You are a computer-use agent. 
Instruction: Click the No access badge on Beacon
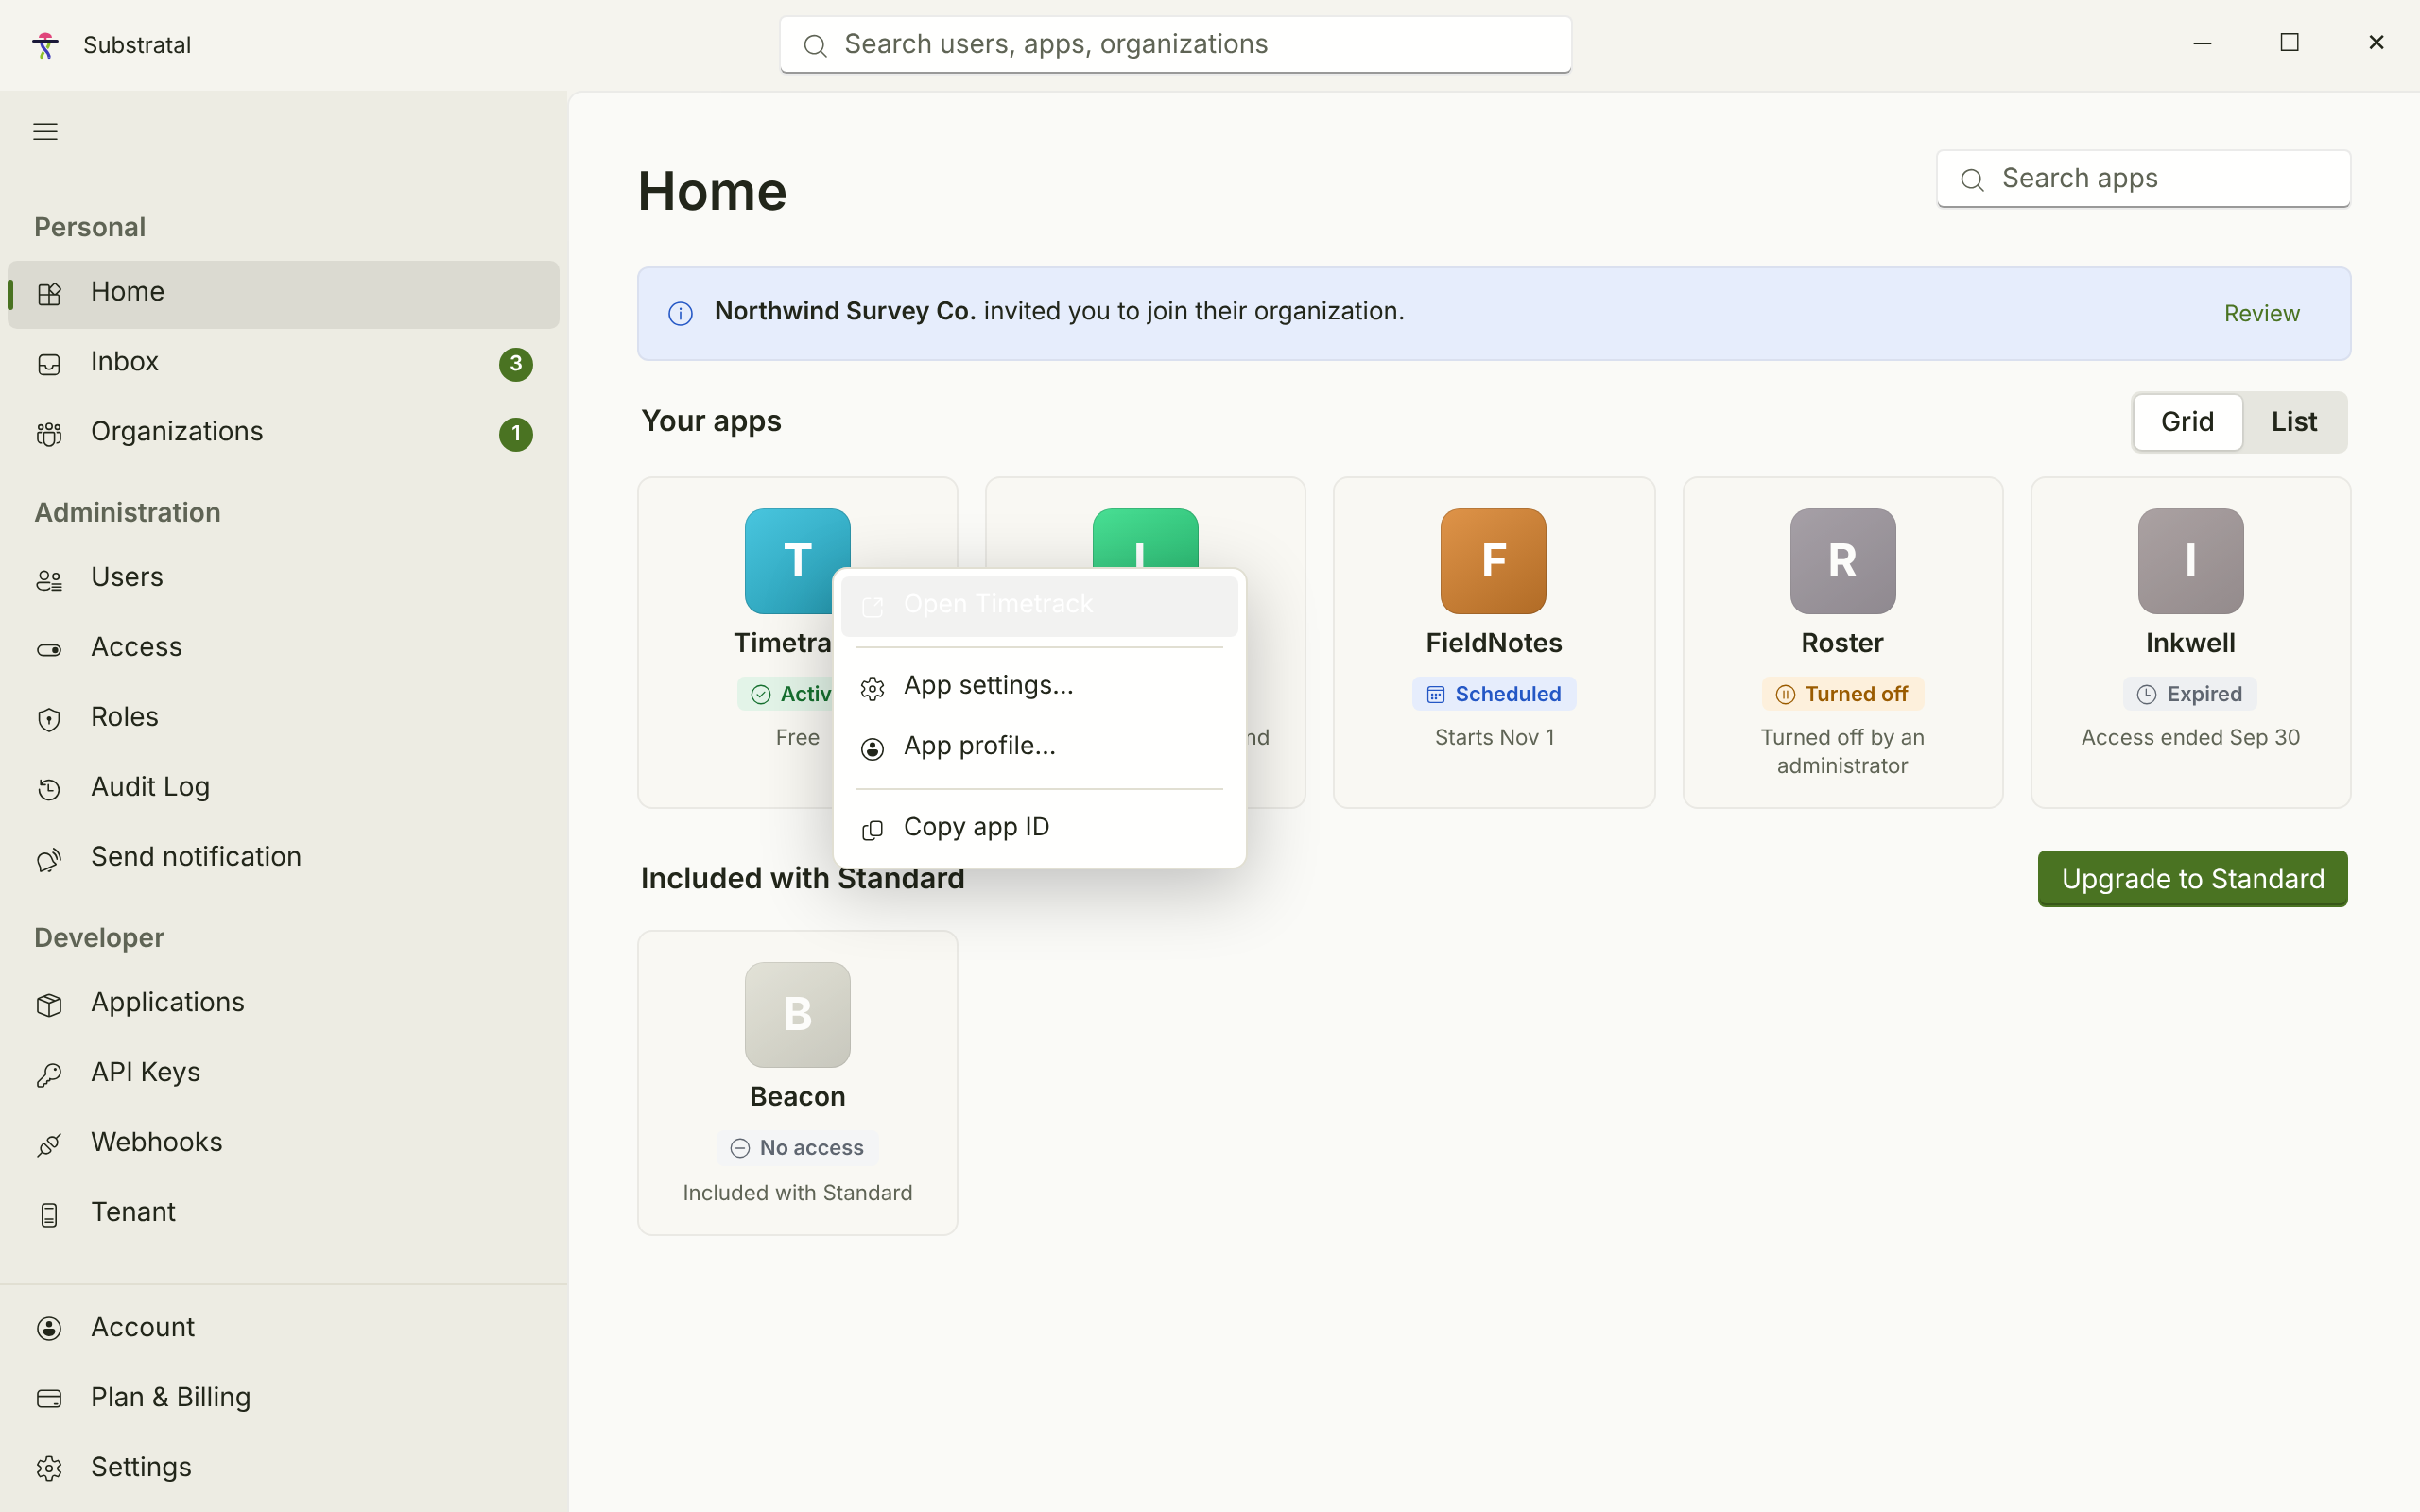pos(797,1148)
